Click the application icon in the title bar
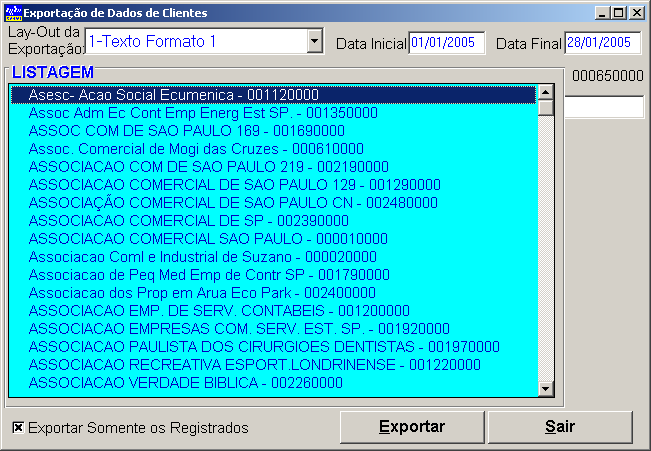Viewport: 651px width, 451px height. pyautogui.click(x=13, y=13)
